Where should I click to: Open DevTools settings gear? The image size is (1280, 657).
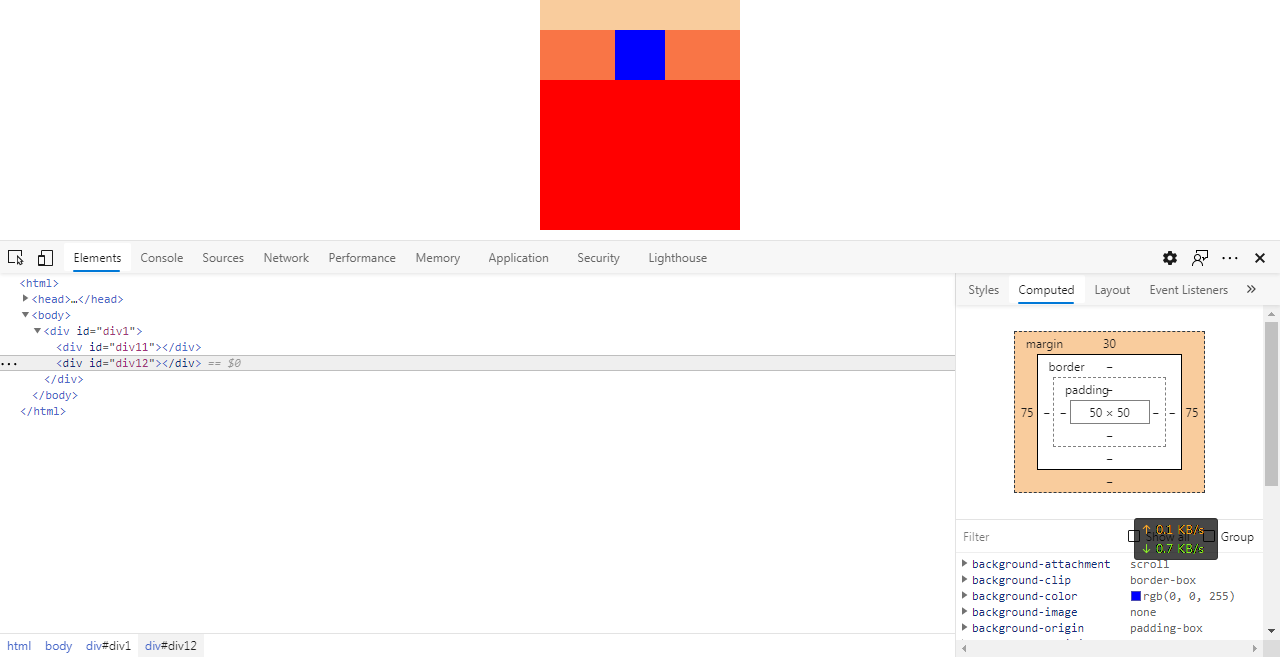1170,258
